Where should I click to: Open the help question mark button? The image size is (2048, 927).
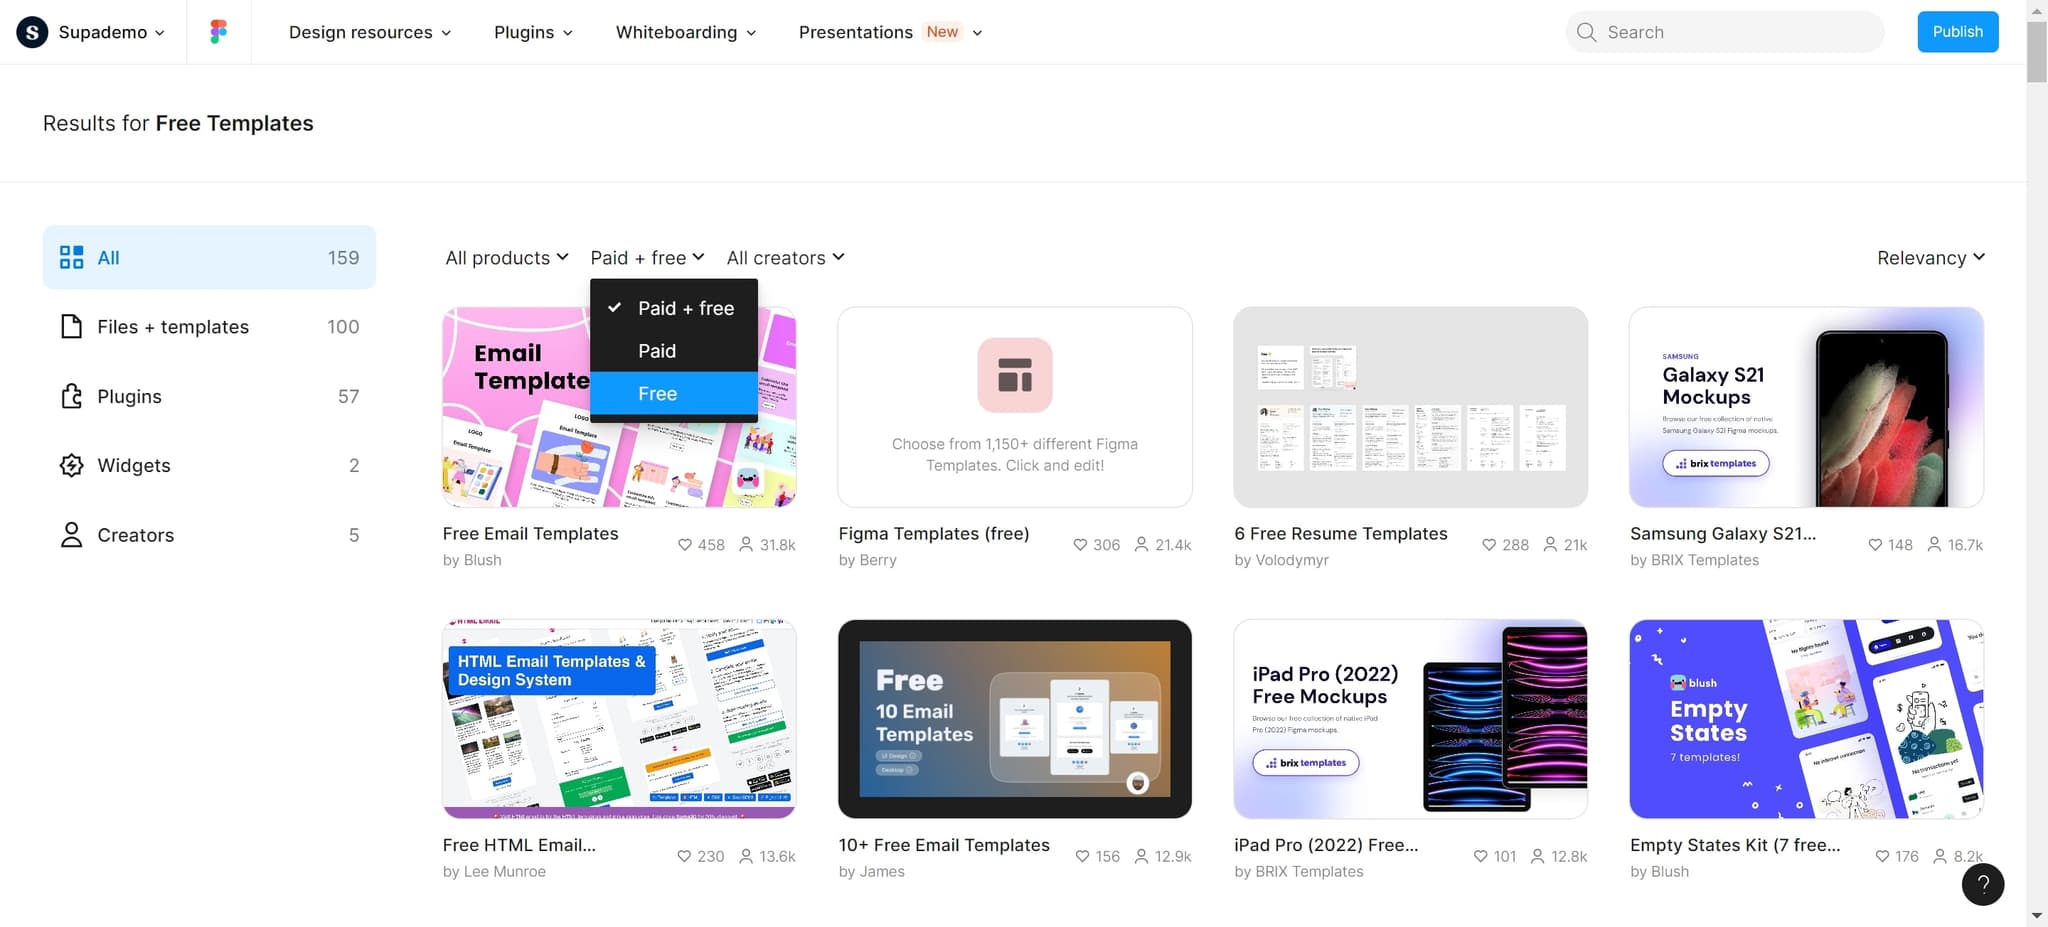pos(1982,884)
